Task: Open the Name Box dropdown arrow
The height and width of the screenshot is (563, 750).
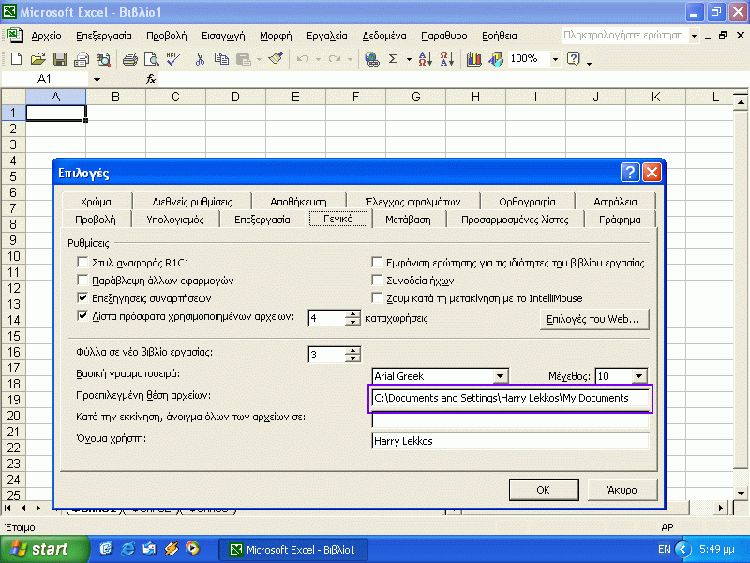Action: point(97,79)
